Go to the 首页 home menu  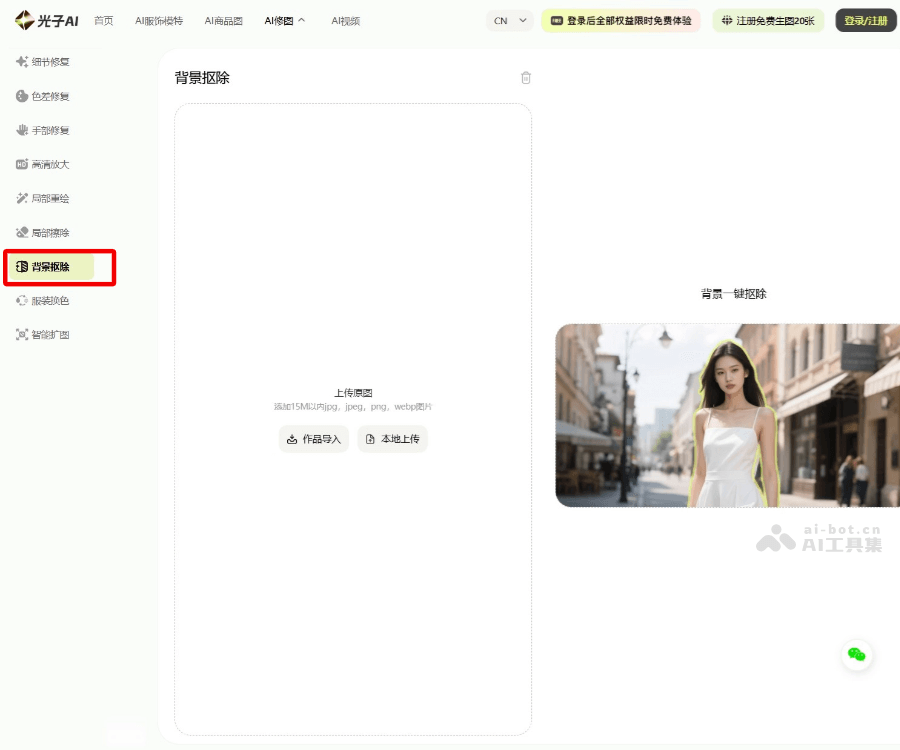(x=103, y=19)
